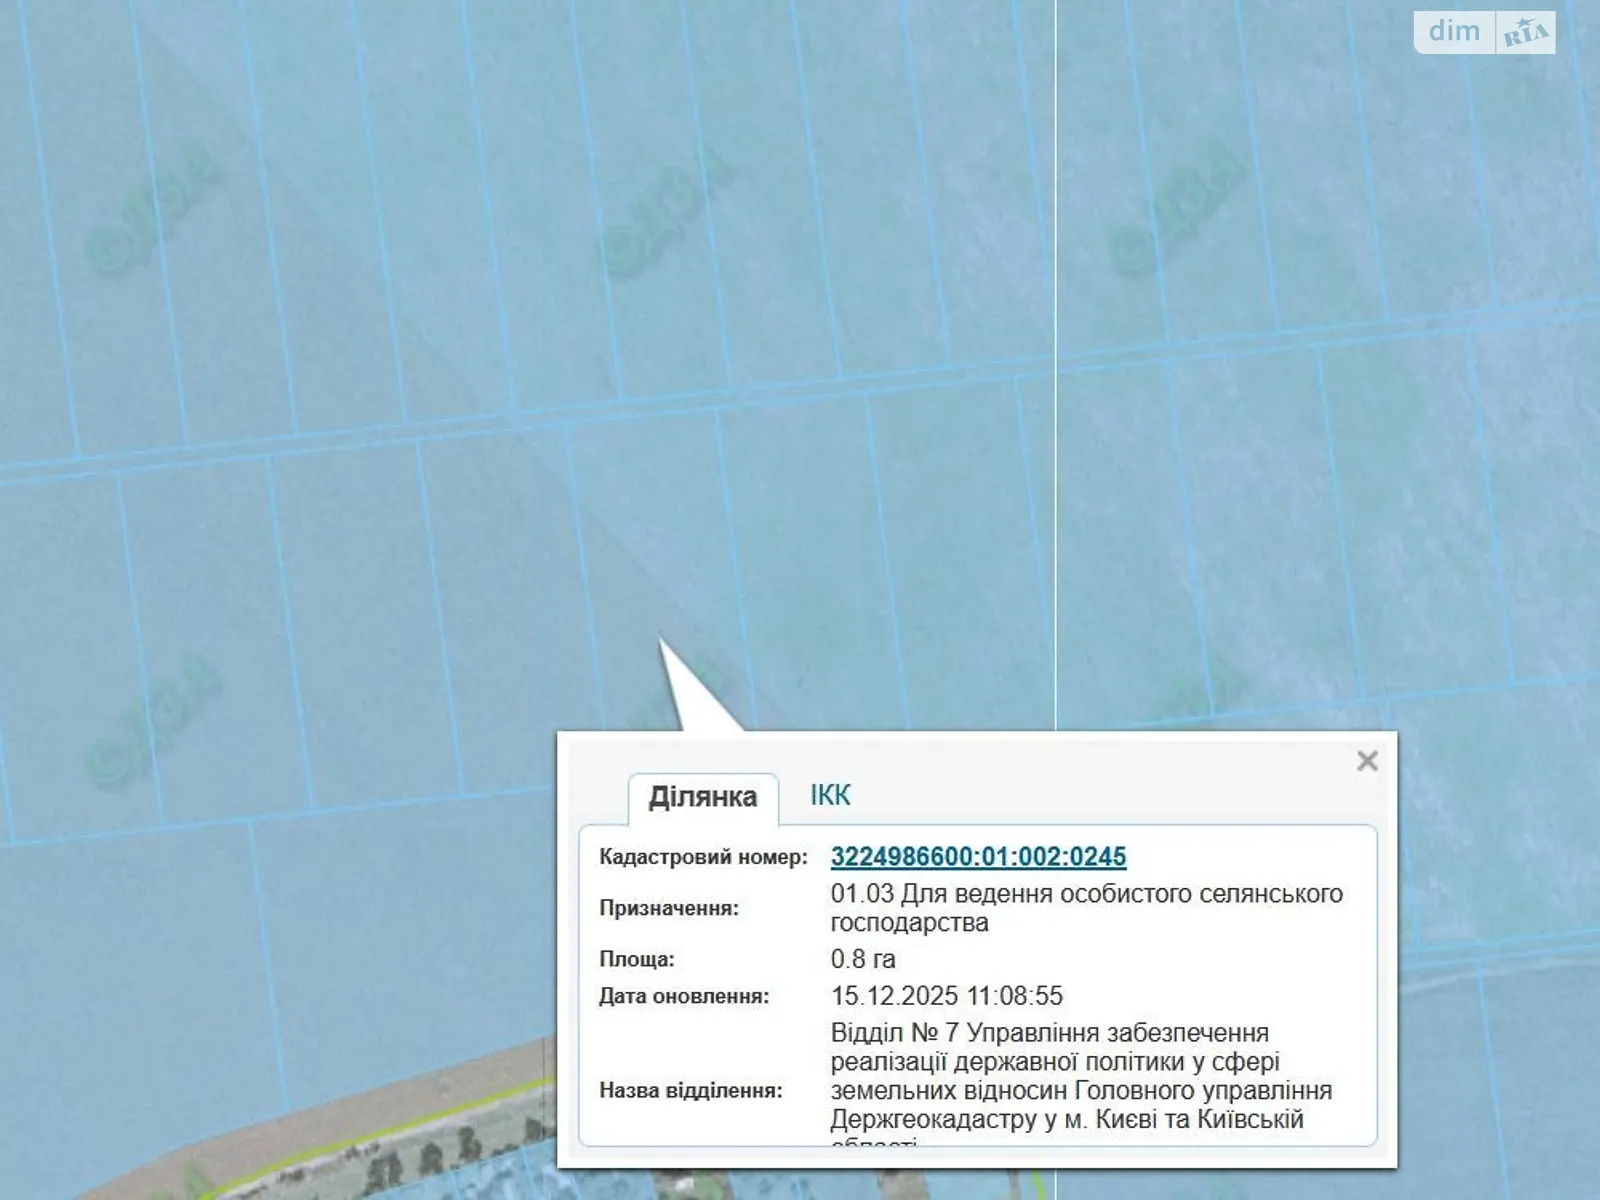Switch to the ІКК tab
The width and height of the screenshot is (1600, 1200).
830,795
